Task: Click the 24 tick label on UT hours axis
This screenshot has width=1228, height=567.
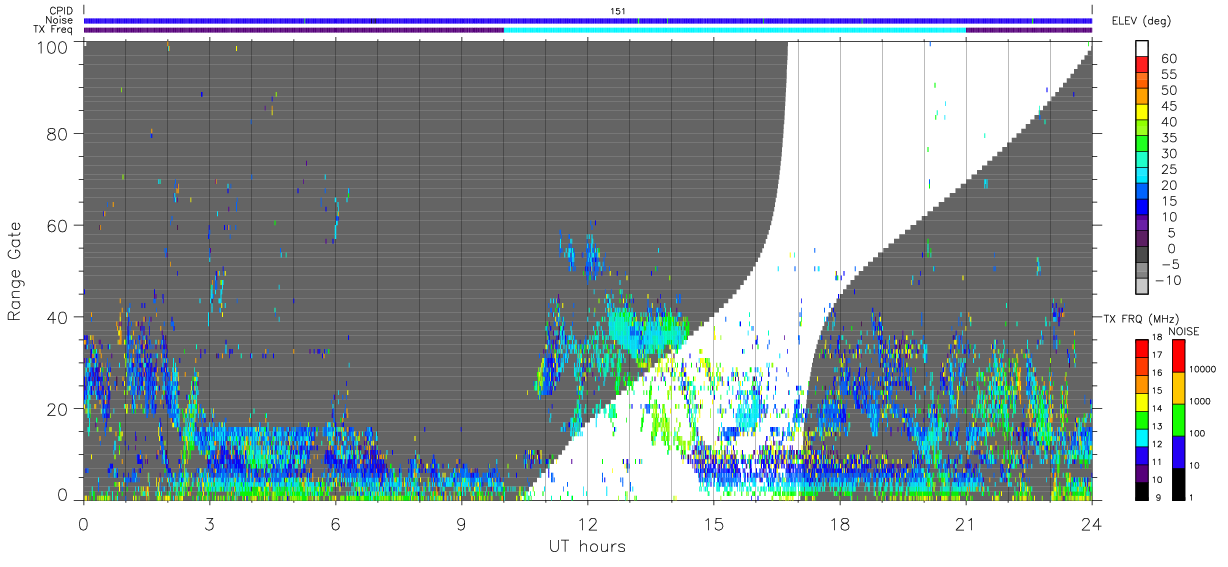Action: pos(1092,523)
